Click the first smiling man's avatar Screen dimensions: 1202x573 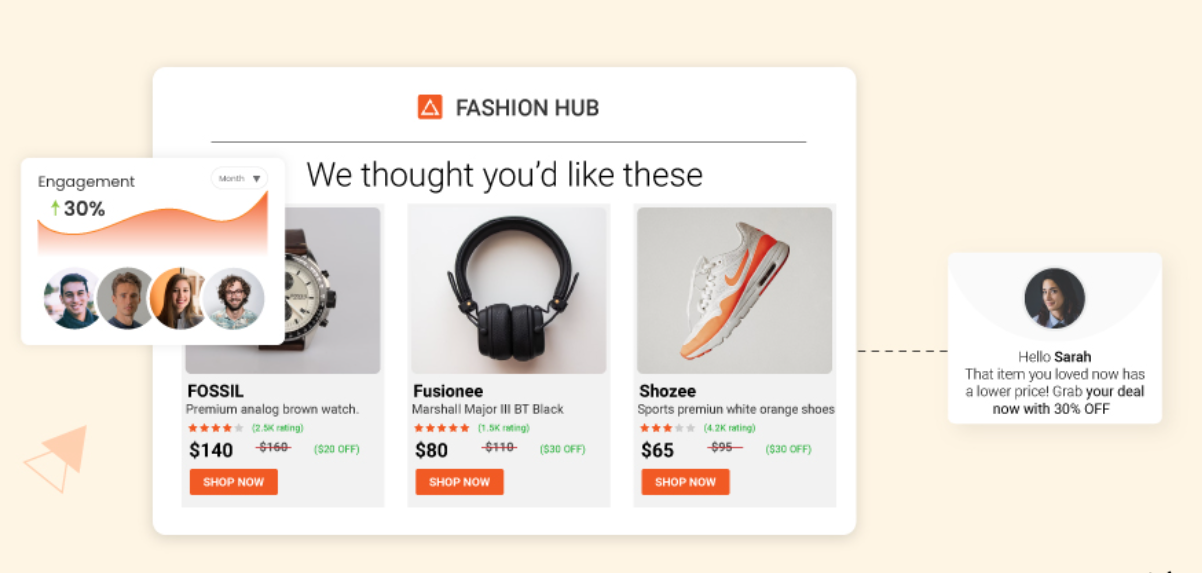pyautogui.click(x=73, y=298)
